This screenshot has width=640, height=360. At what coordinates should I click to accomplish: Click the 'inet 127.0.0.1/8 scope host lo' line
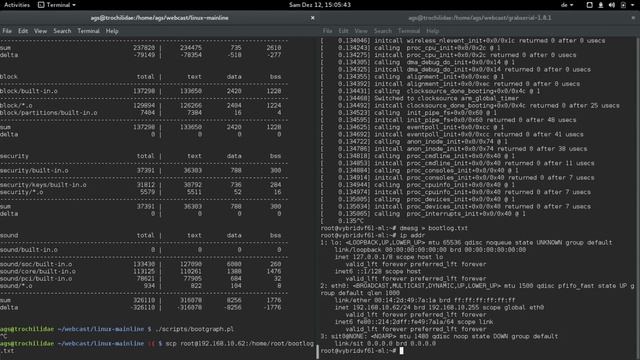click(389, 257)
